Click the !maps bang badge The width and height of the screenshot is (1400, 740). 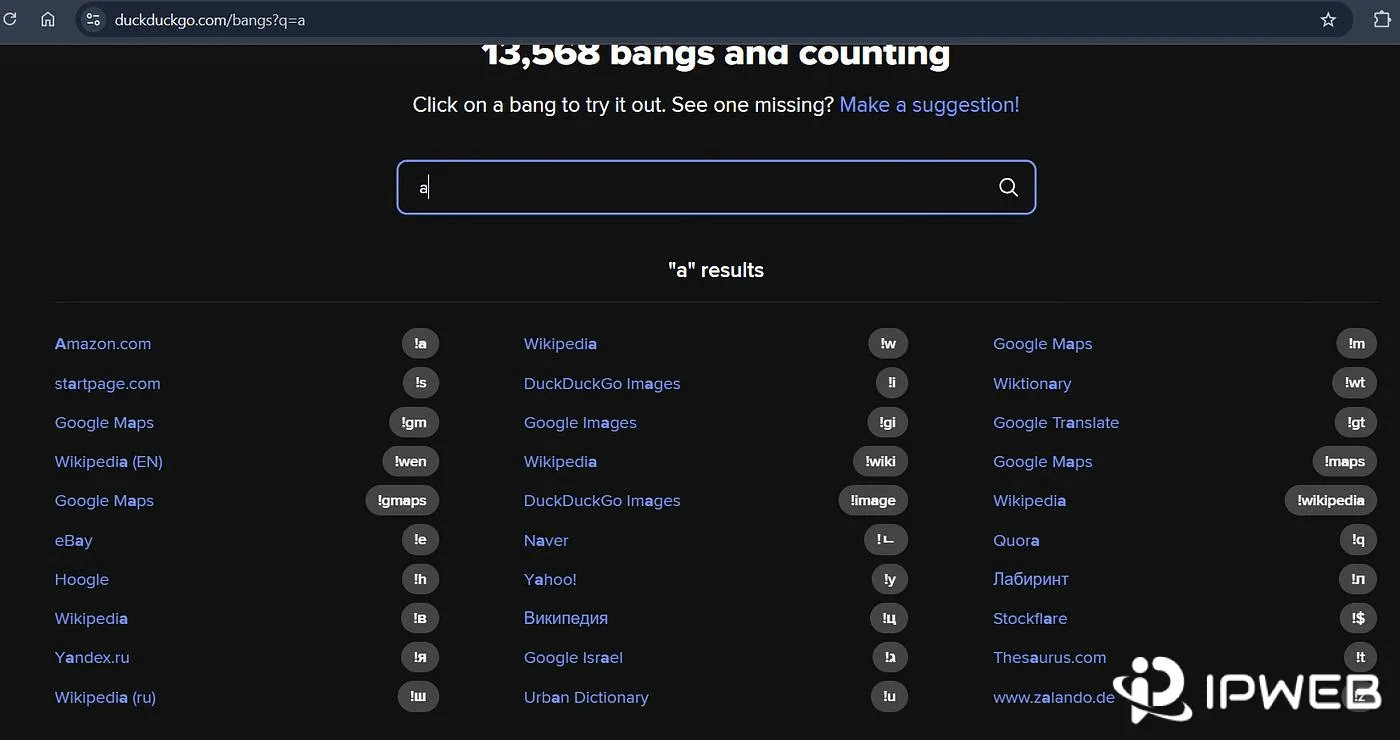pyautogui.click(x=1344, y=462)
